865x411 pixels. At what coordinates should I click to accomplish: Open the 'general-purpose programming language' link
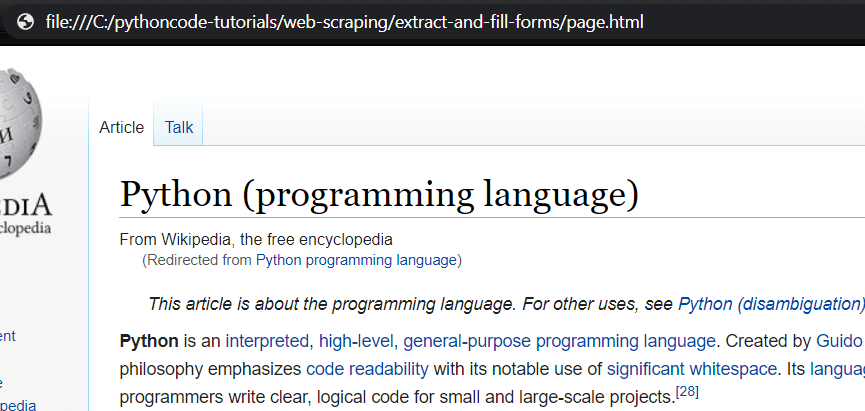click(x=559, y=341)
